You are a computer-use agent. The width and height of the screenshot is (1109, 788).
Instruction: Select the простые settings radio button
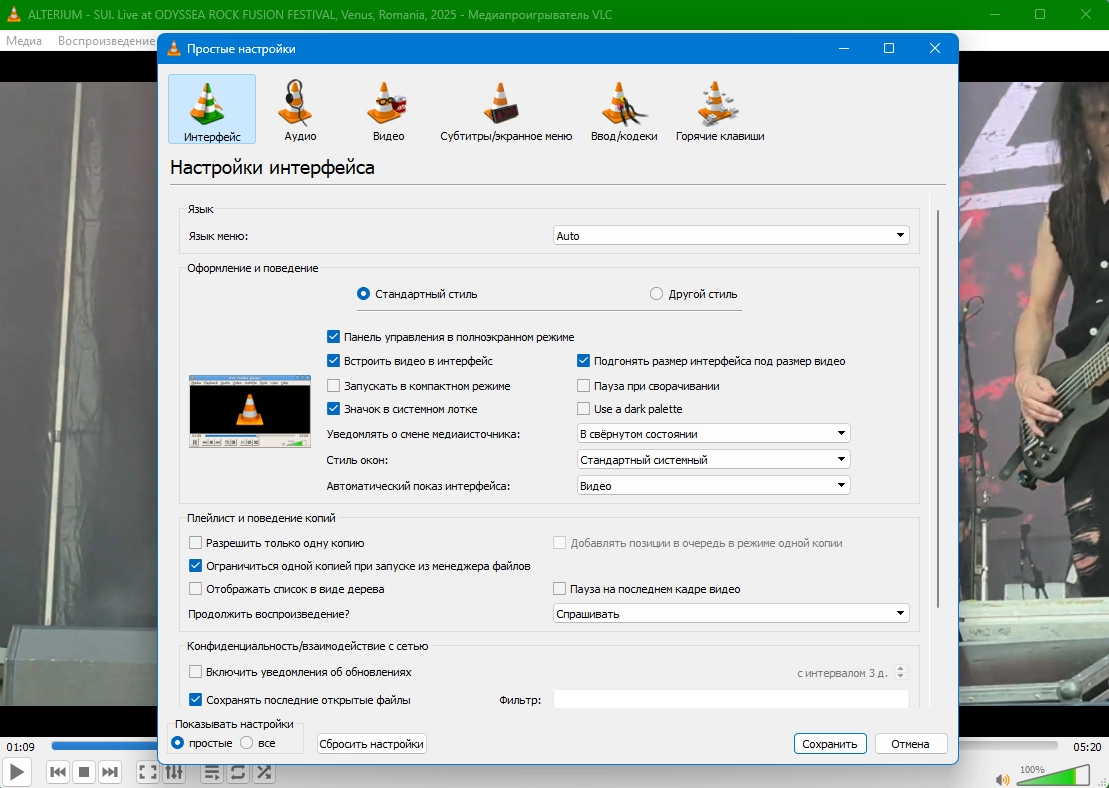pos(178,743)
